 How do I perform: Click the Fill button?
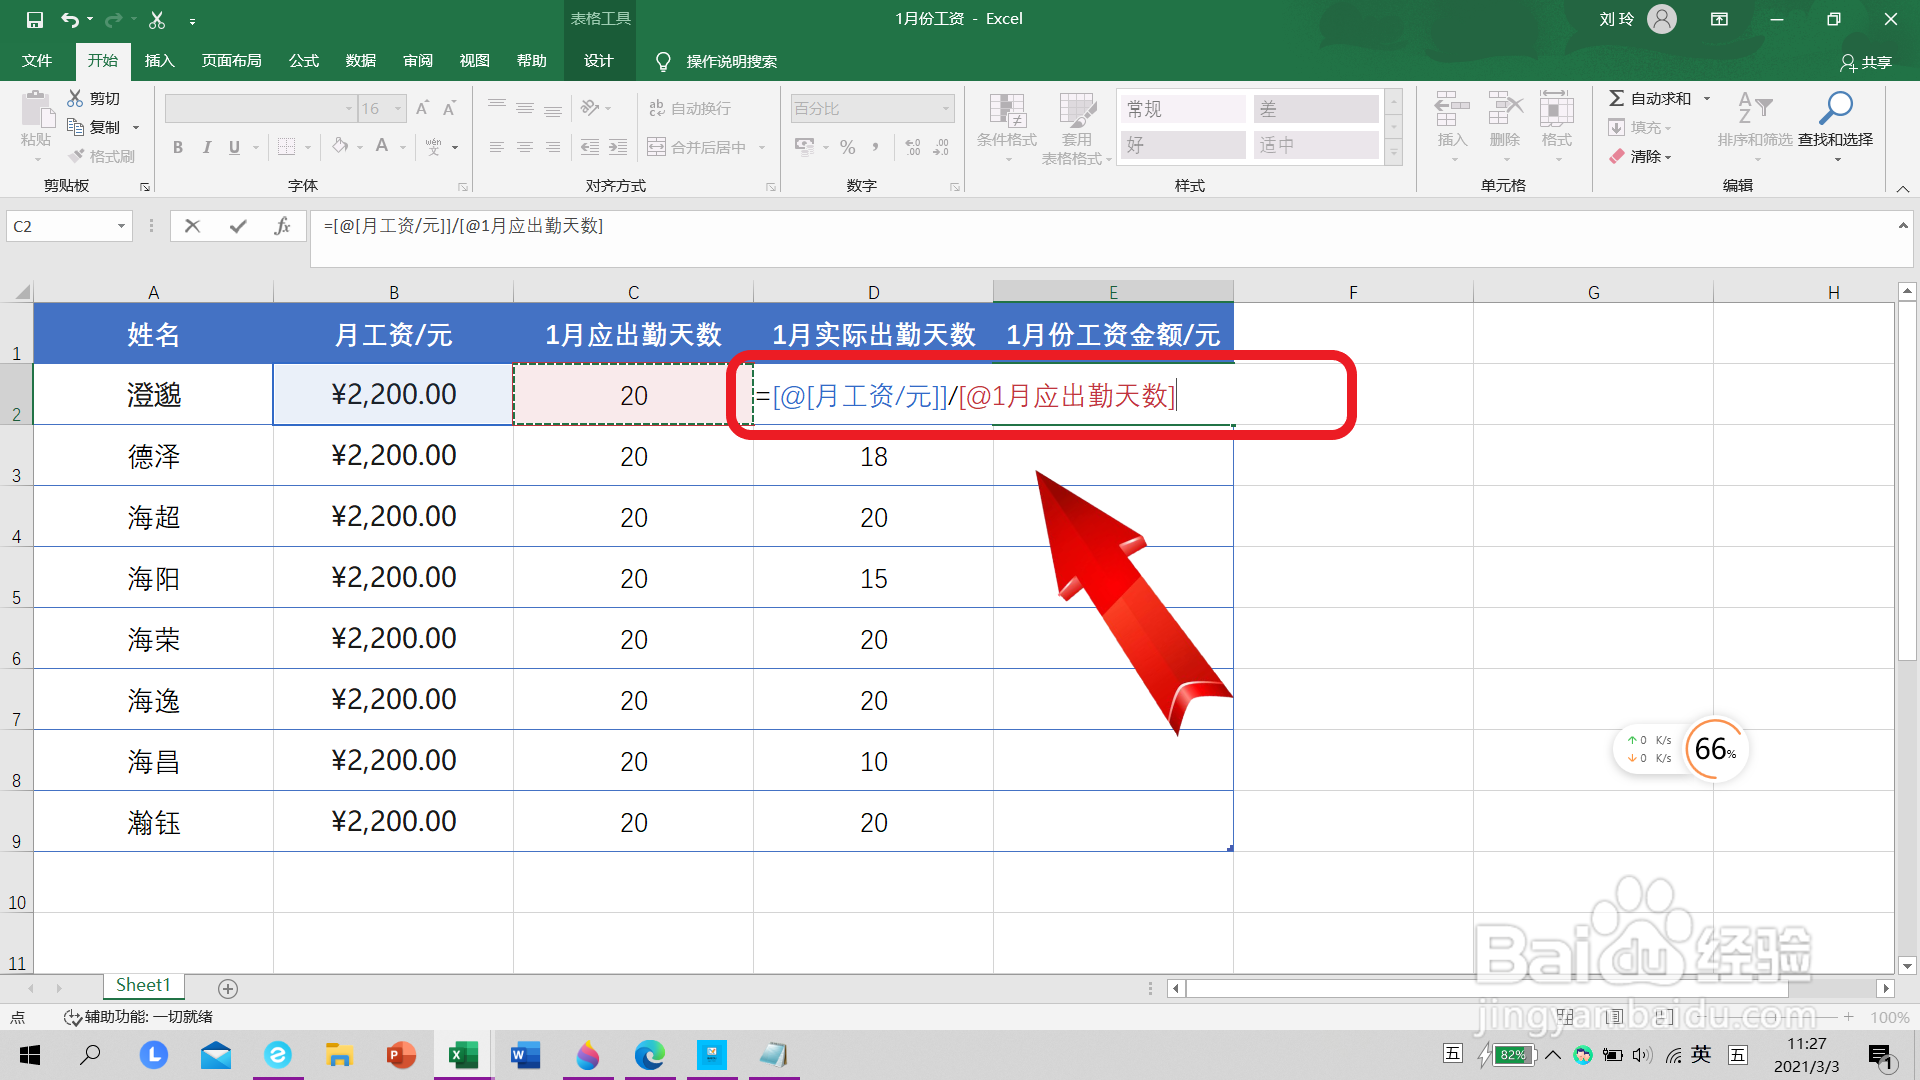(x=1639, y=127)
